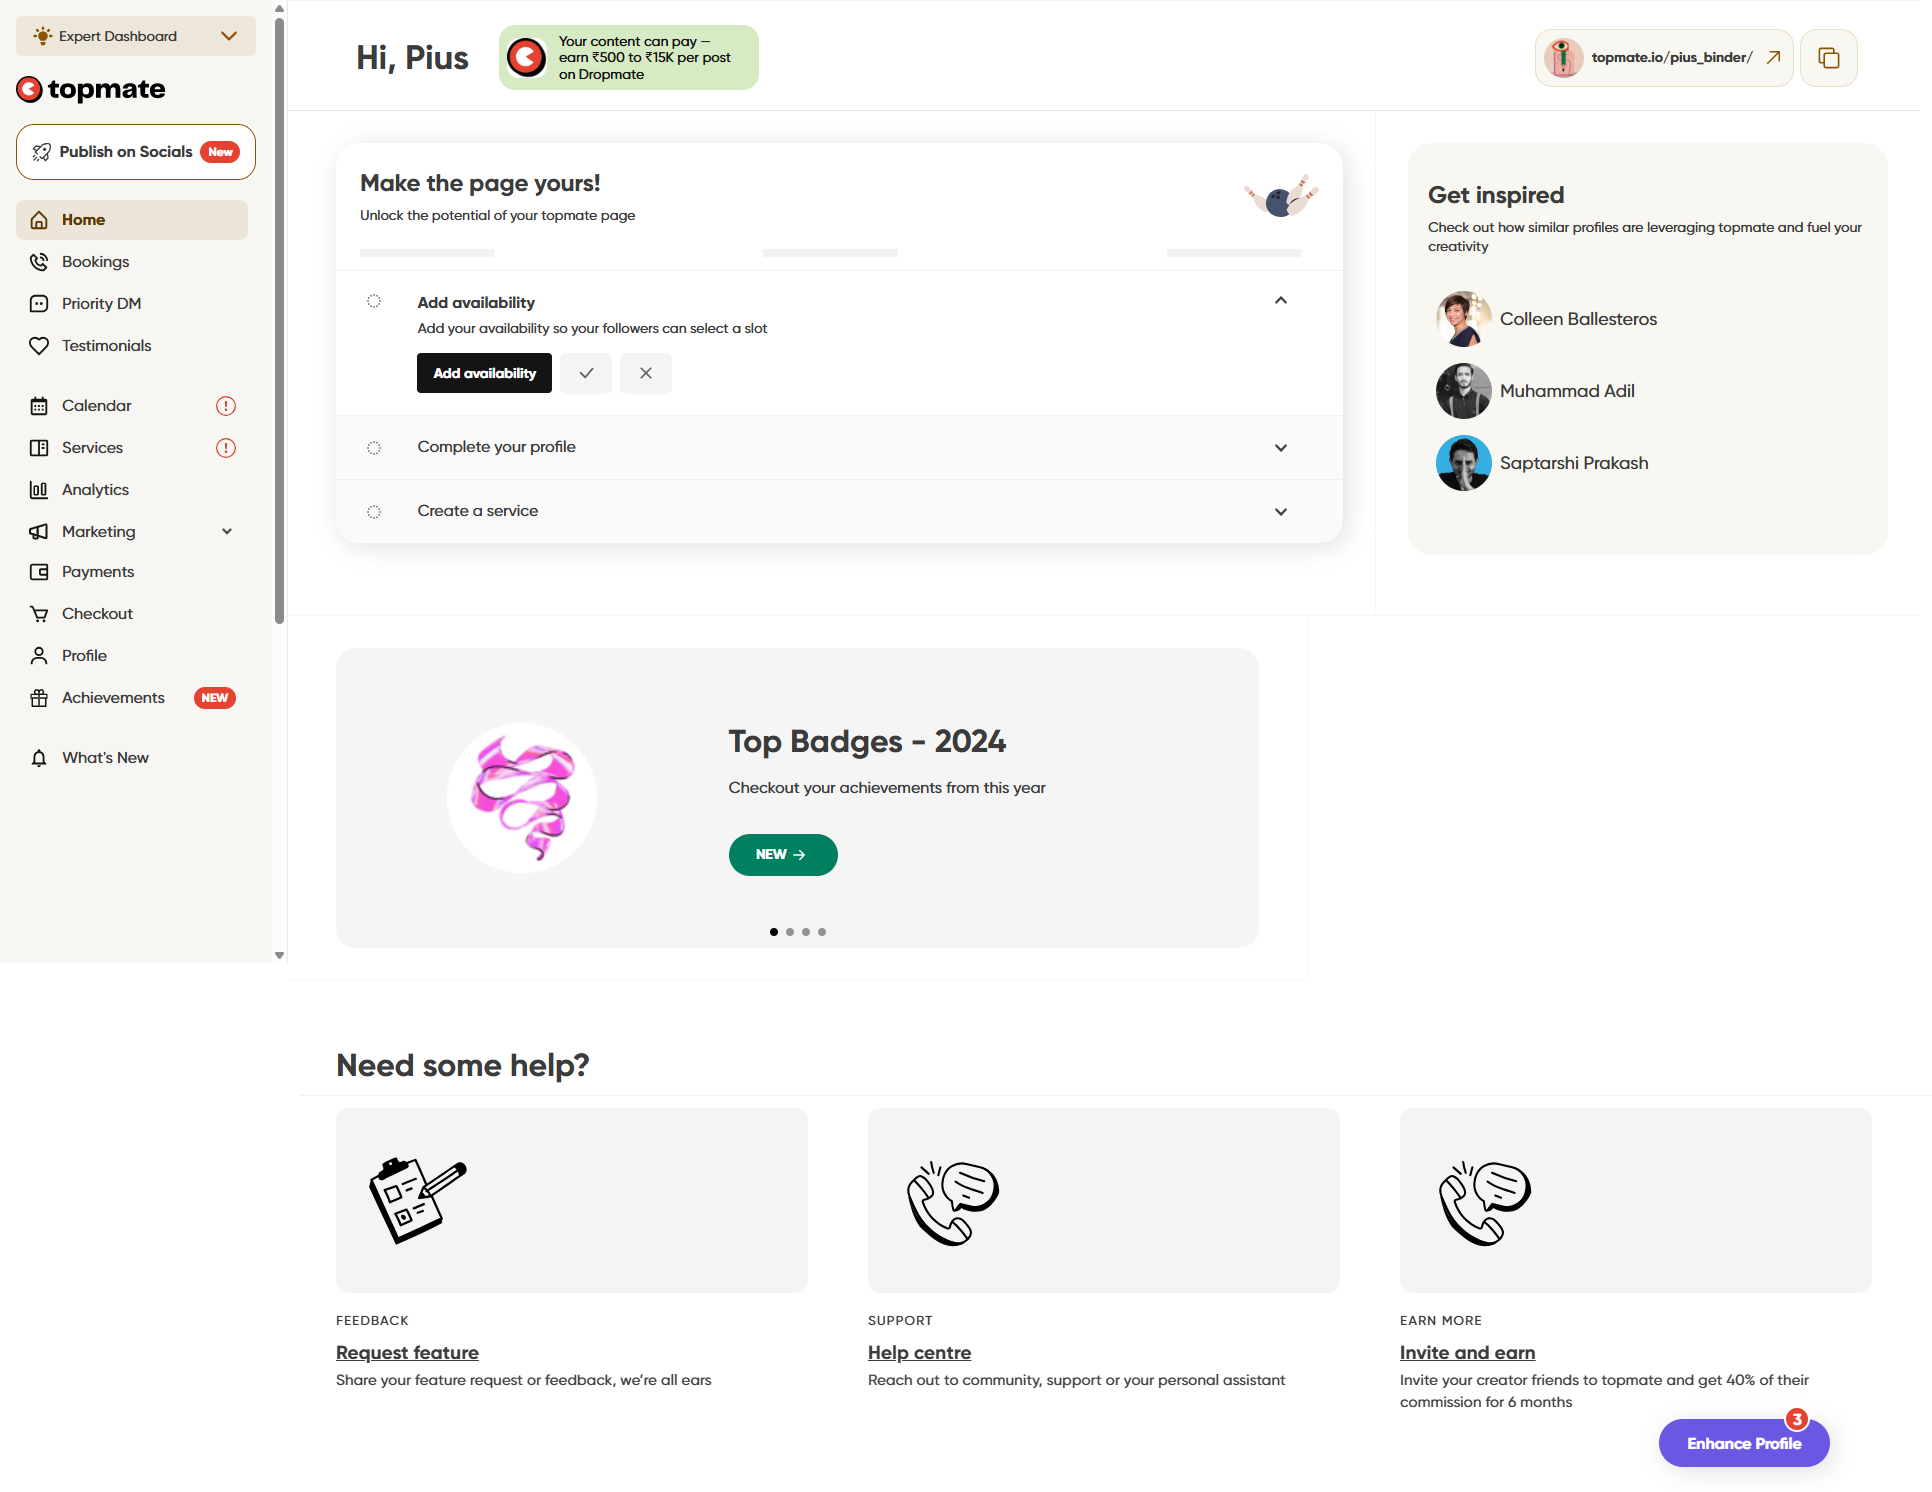This screenshot has height=1492, width=1932.
Task: Expand the Marketing submenu chevron
Action: [x=227, y=532]
